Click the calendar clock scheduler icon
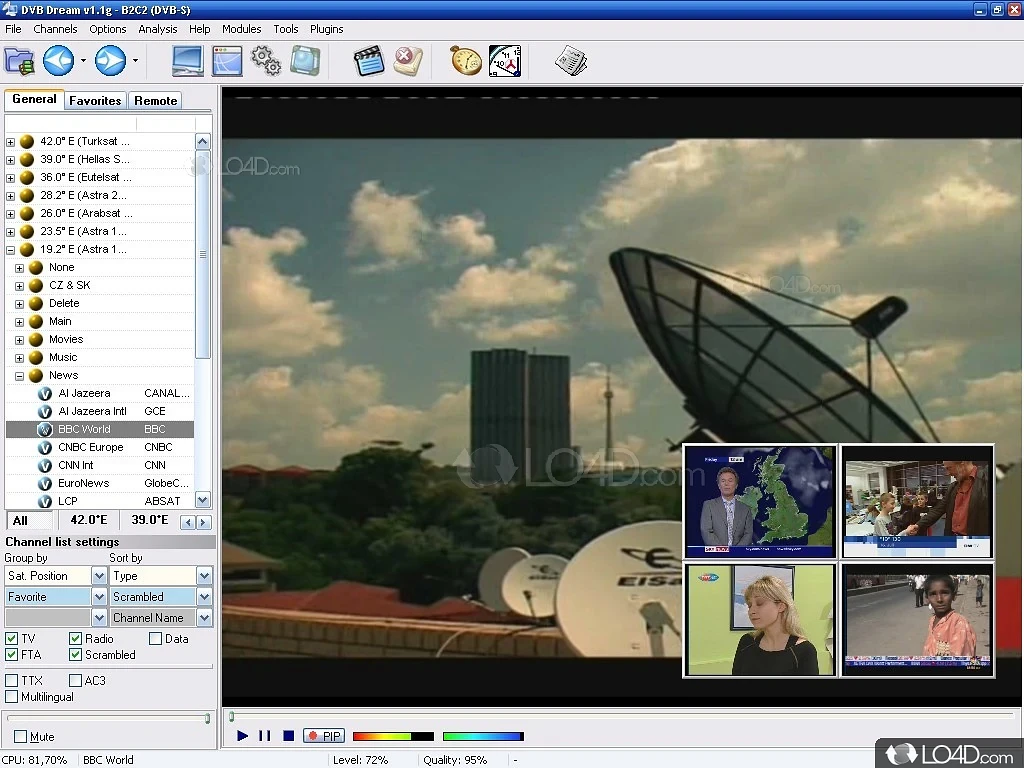This screenshot has width=1024, height=768. point(505,61)
